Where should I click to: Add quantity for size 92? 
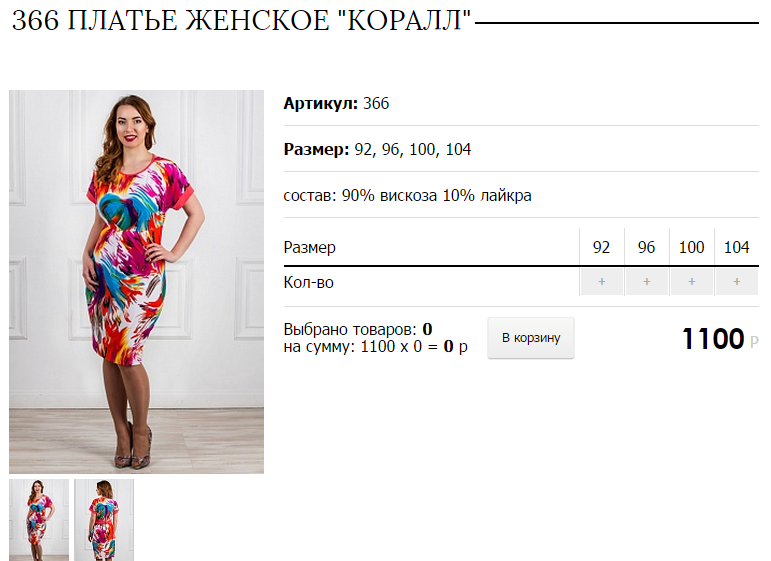point(601,282)
